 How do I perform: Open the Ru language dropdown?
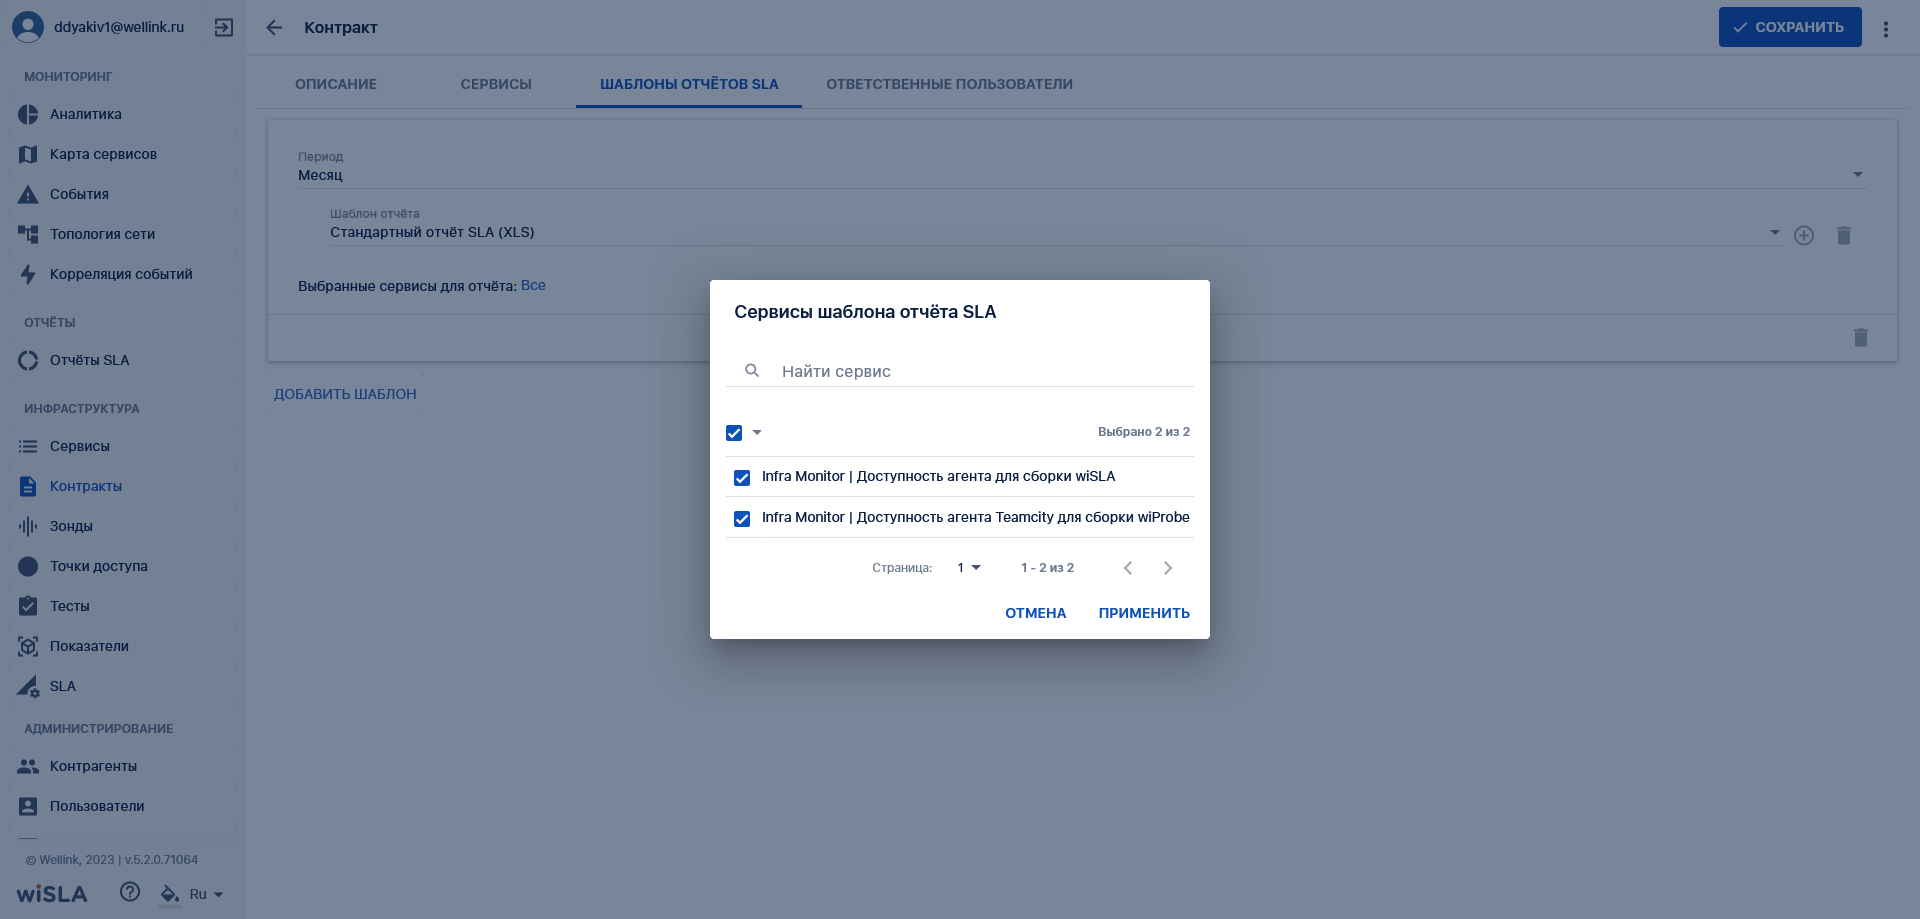pos(206,894)
